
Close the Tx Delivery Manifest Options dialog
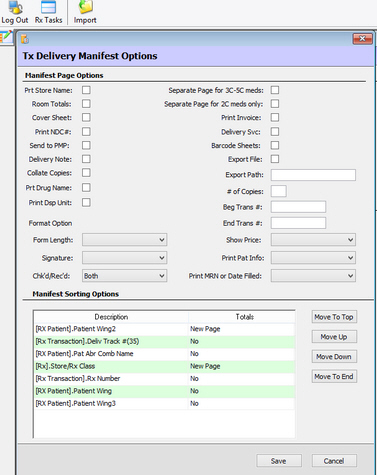coord(362,39)
